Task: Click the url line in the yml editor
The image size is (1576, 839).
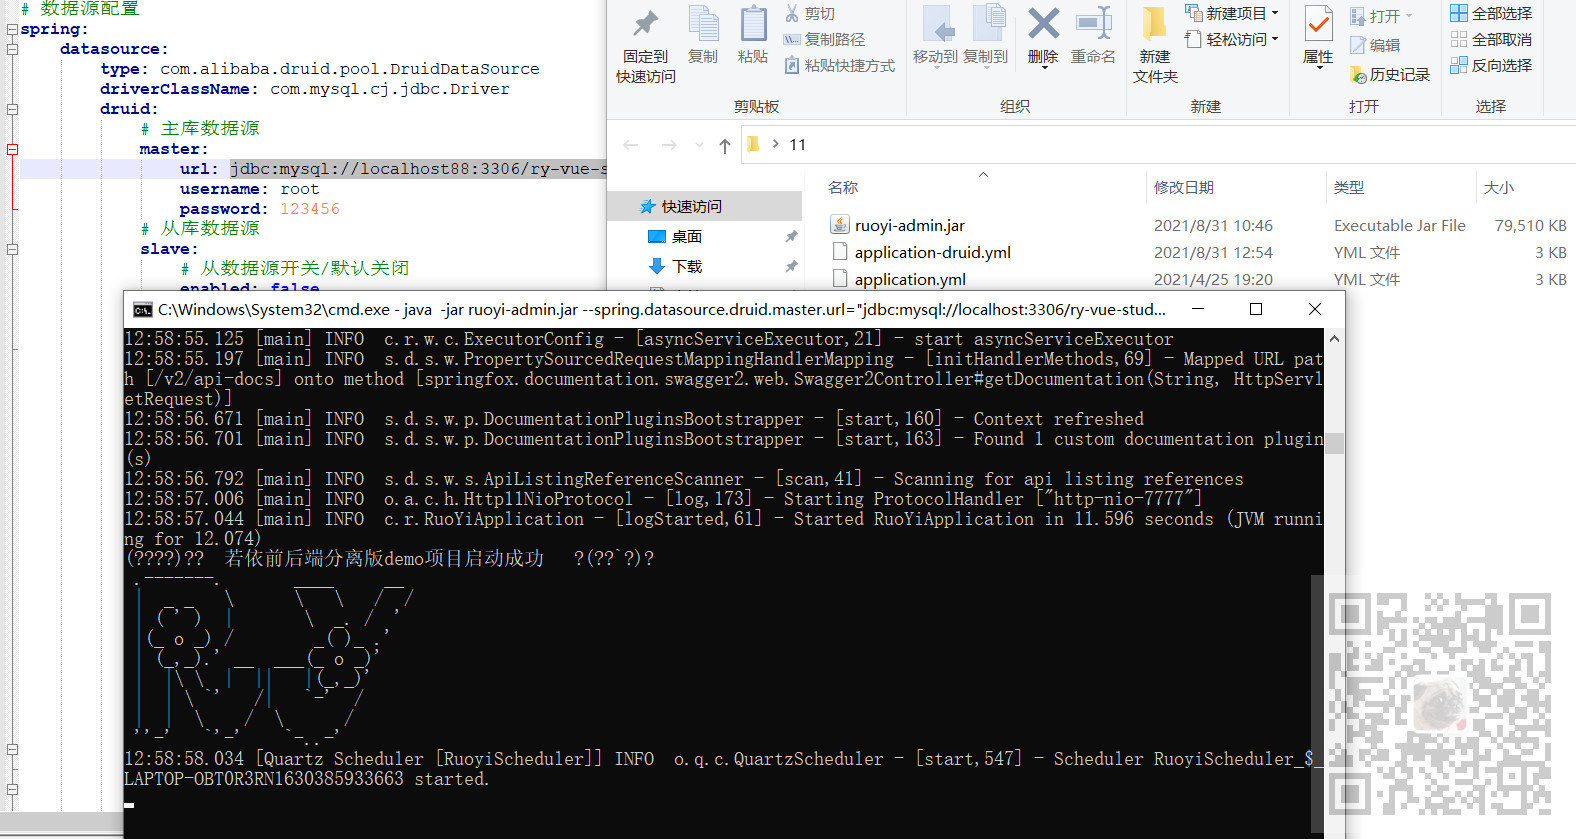Action: pyautogui.click(x=313, y=169)
